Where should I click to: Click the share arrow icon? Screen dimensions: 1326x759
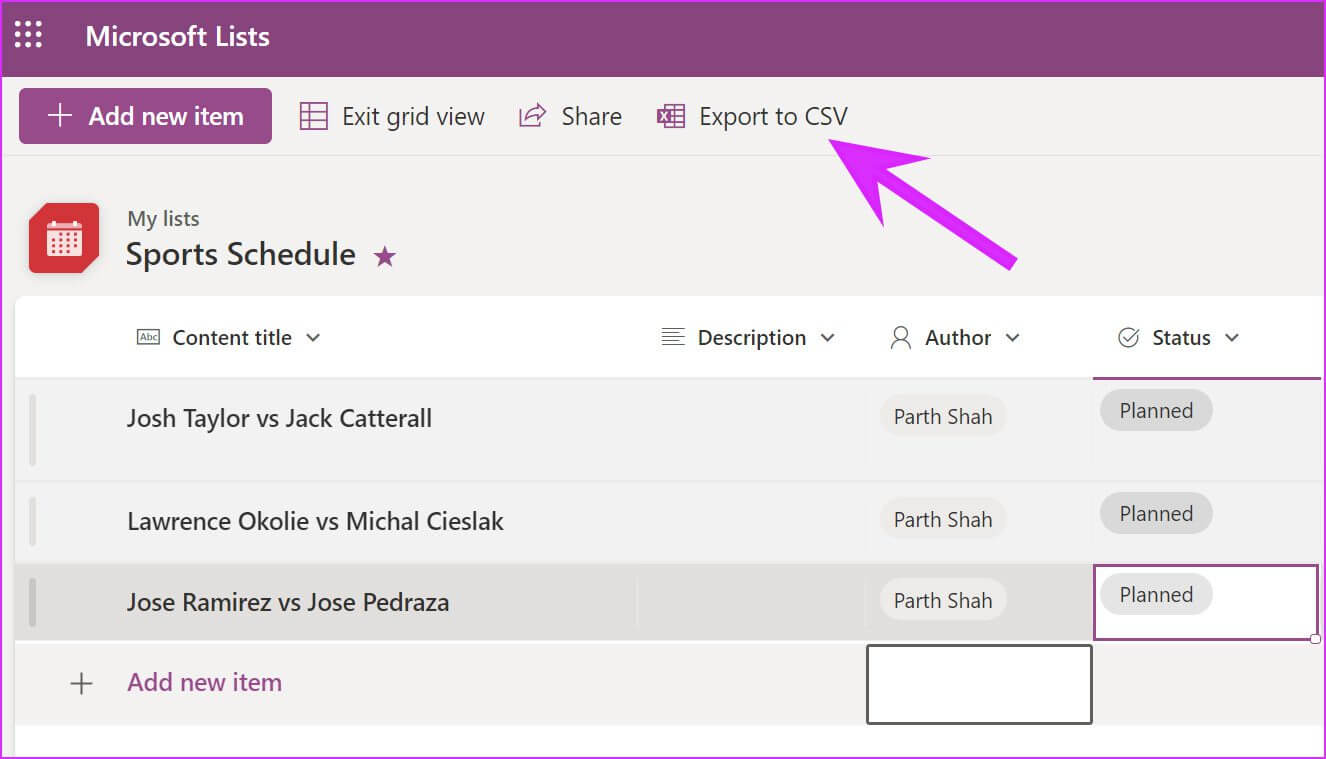click(x=532, y=115)
